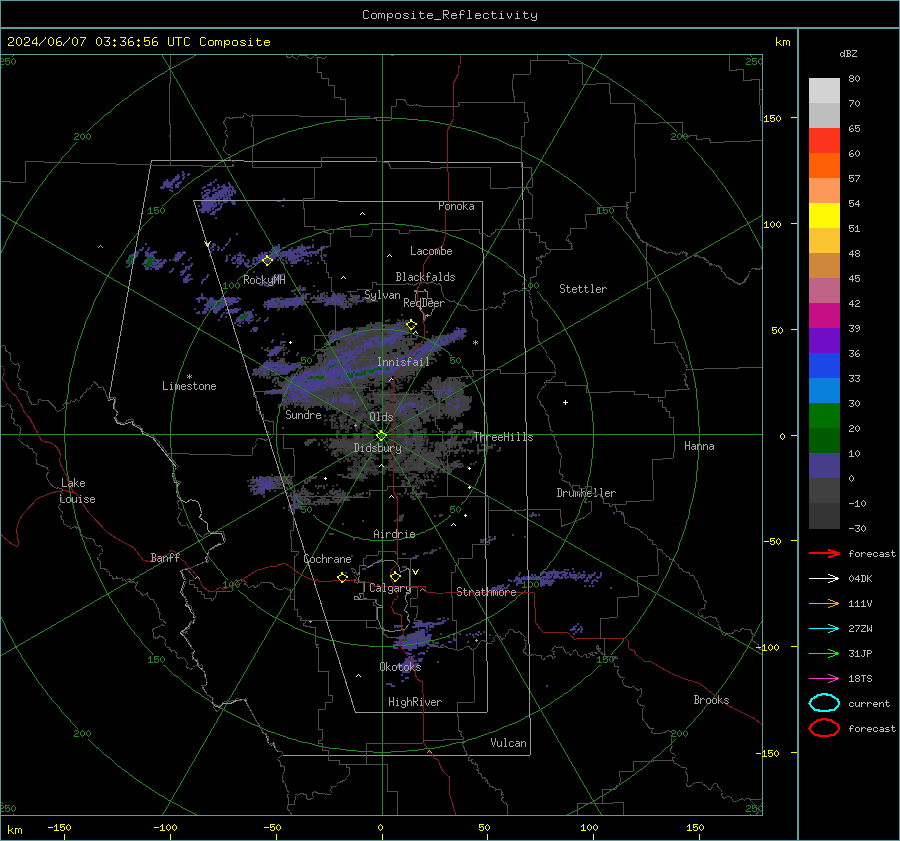
Task: Click the HighRiver city label
Action: click(415, 702)
